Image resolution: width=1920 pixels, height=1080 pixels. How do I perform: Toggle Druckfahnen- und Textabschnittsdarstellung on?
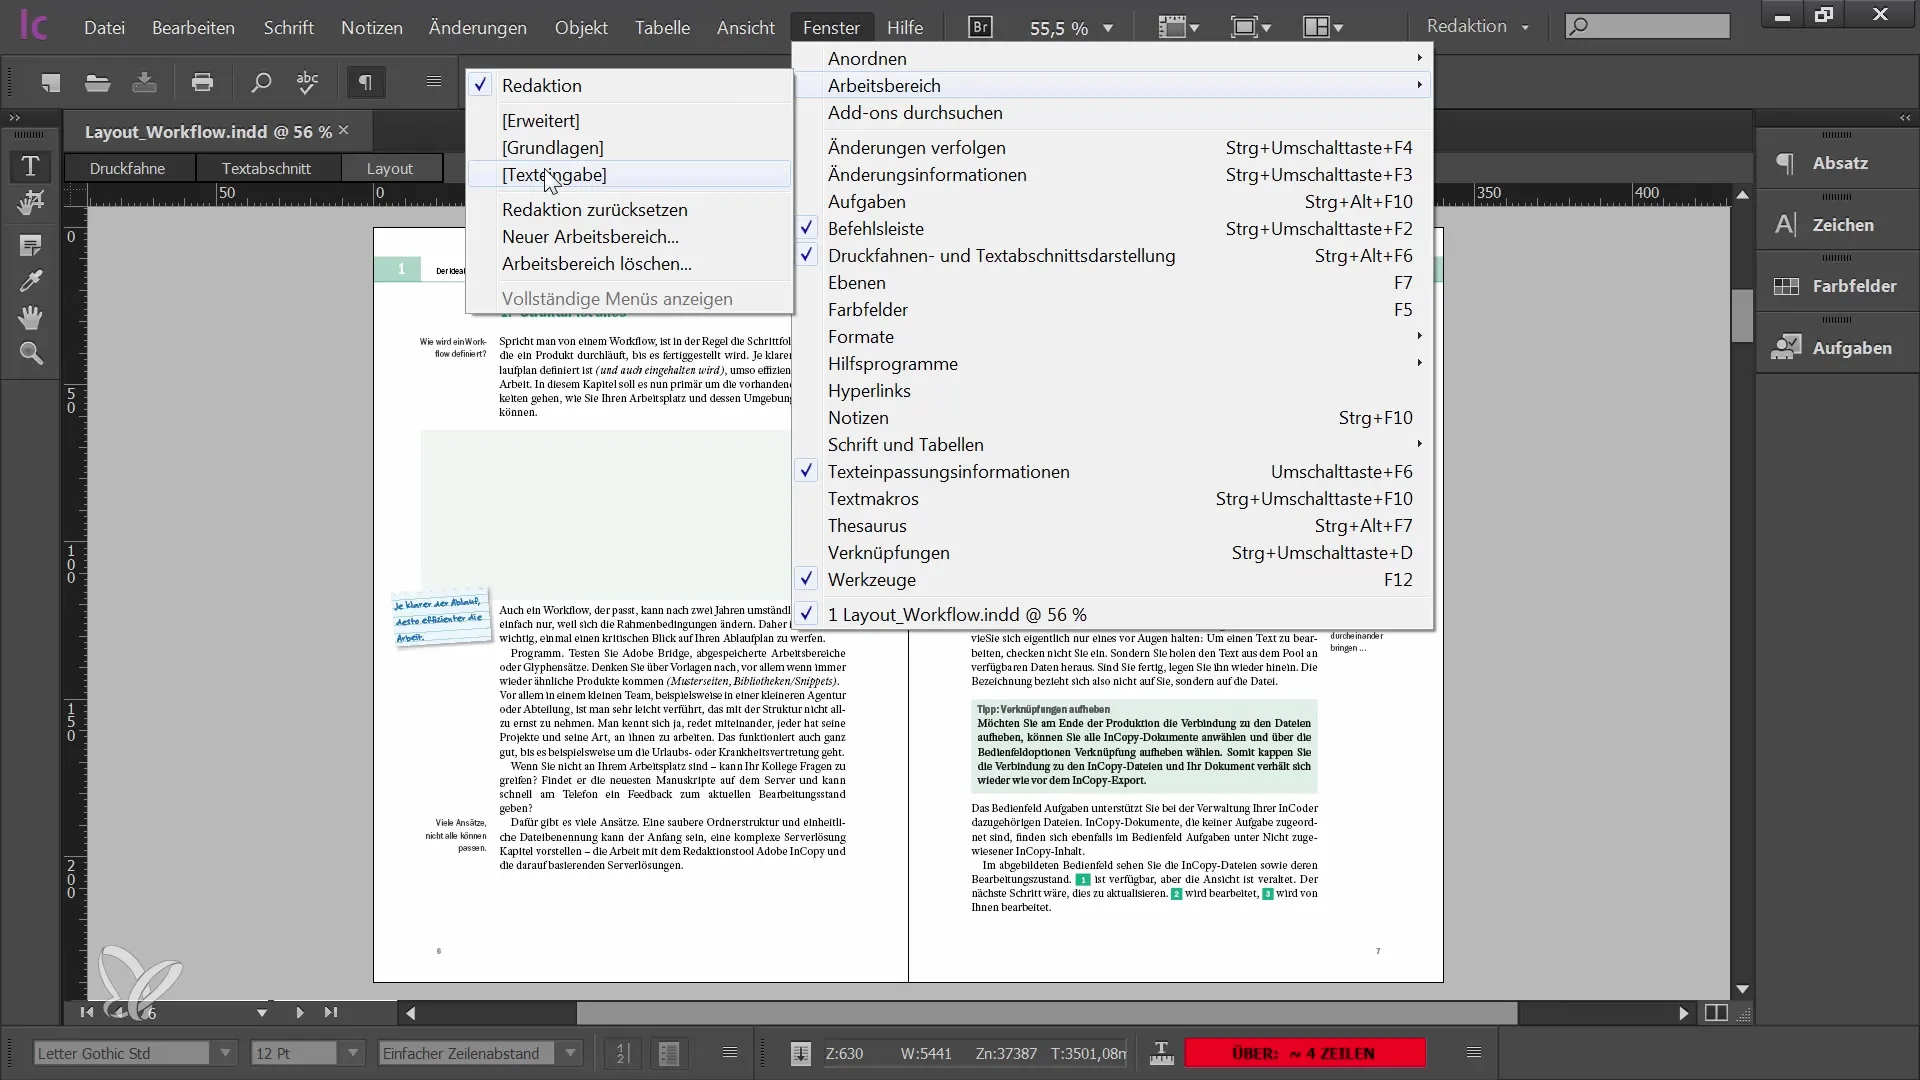click(x=1001, y=255)
